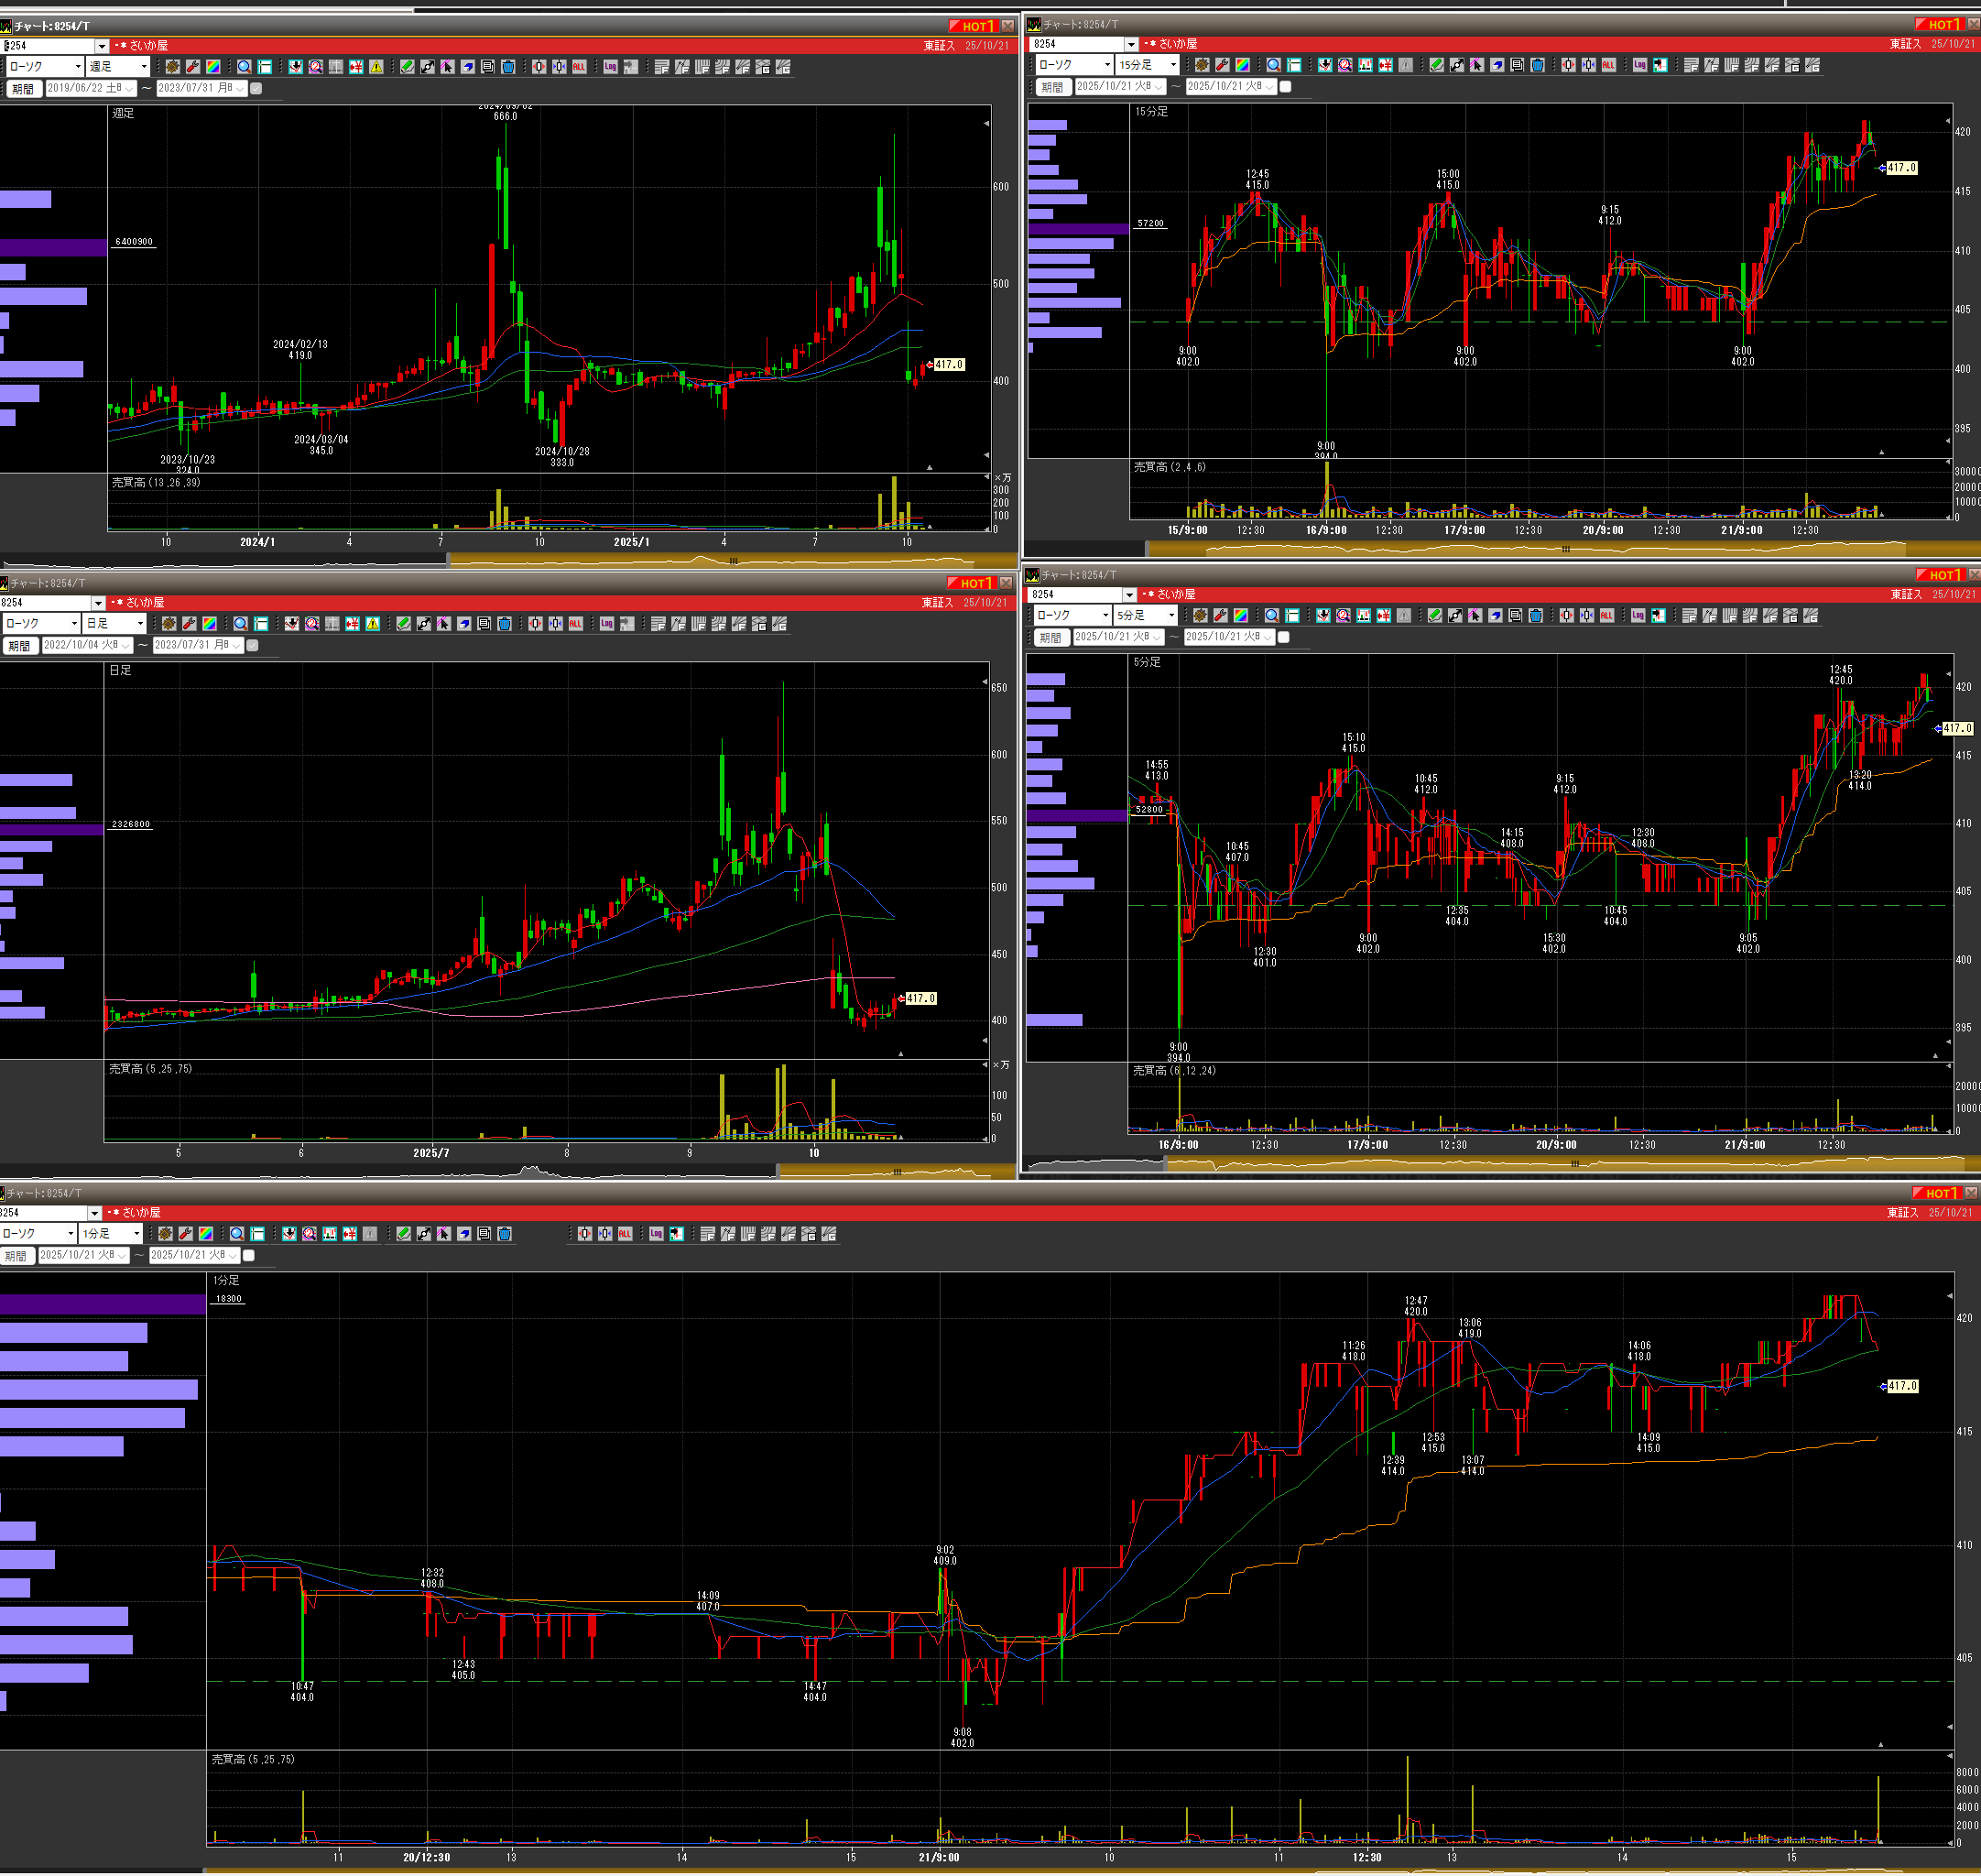Click the magnifier icon in the weekly chart toolbar

click(x=244, y=67)
